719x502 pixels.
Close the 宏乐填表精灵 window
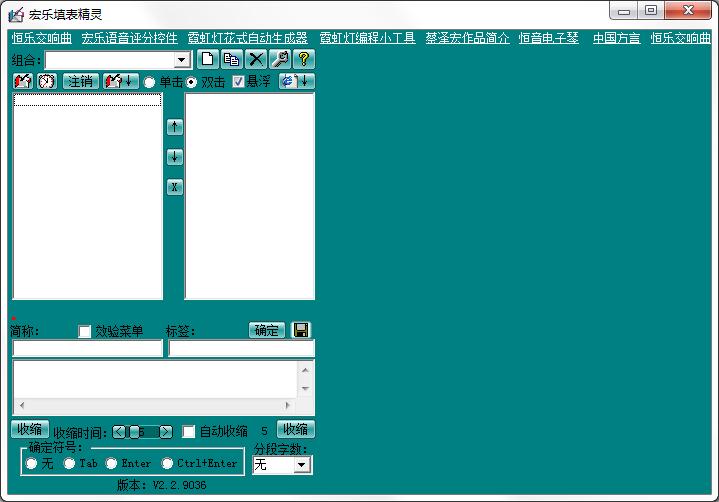point(688,11)
